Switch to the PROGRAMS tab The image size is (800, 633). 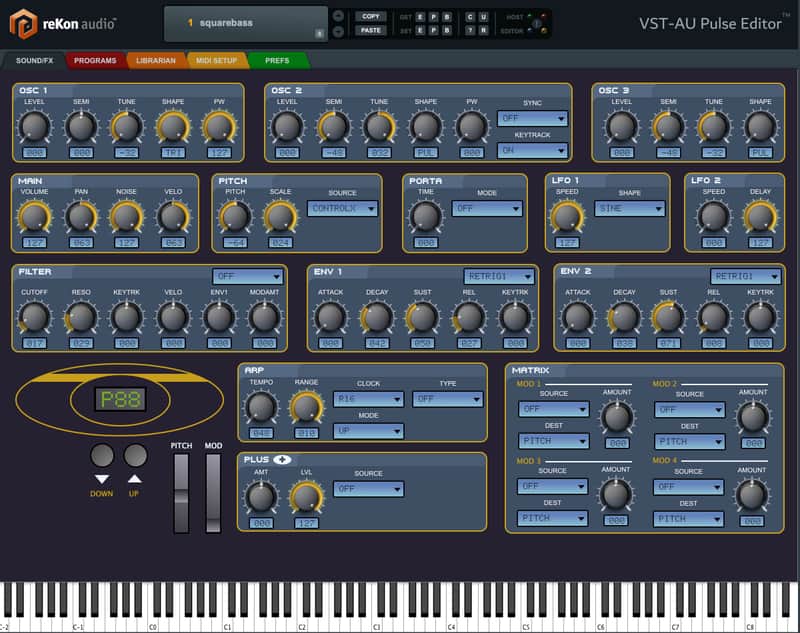click(95, 61)
